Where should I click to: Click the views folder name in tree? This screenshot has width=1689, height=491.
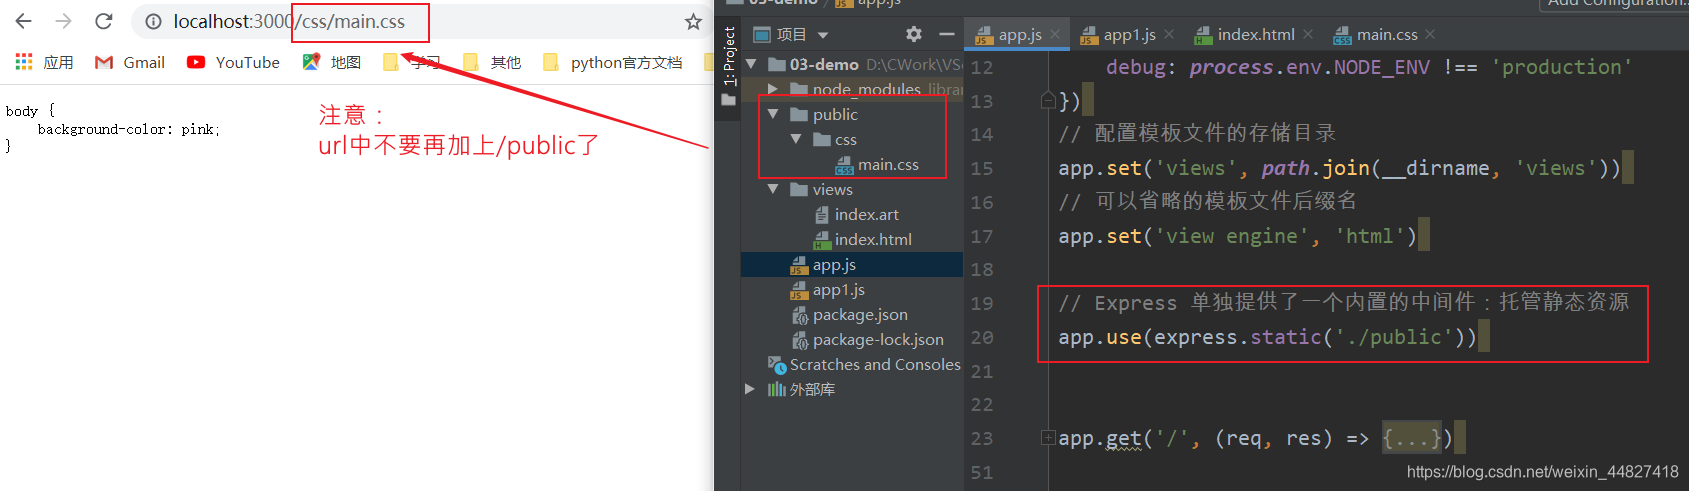832,189
